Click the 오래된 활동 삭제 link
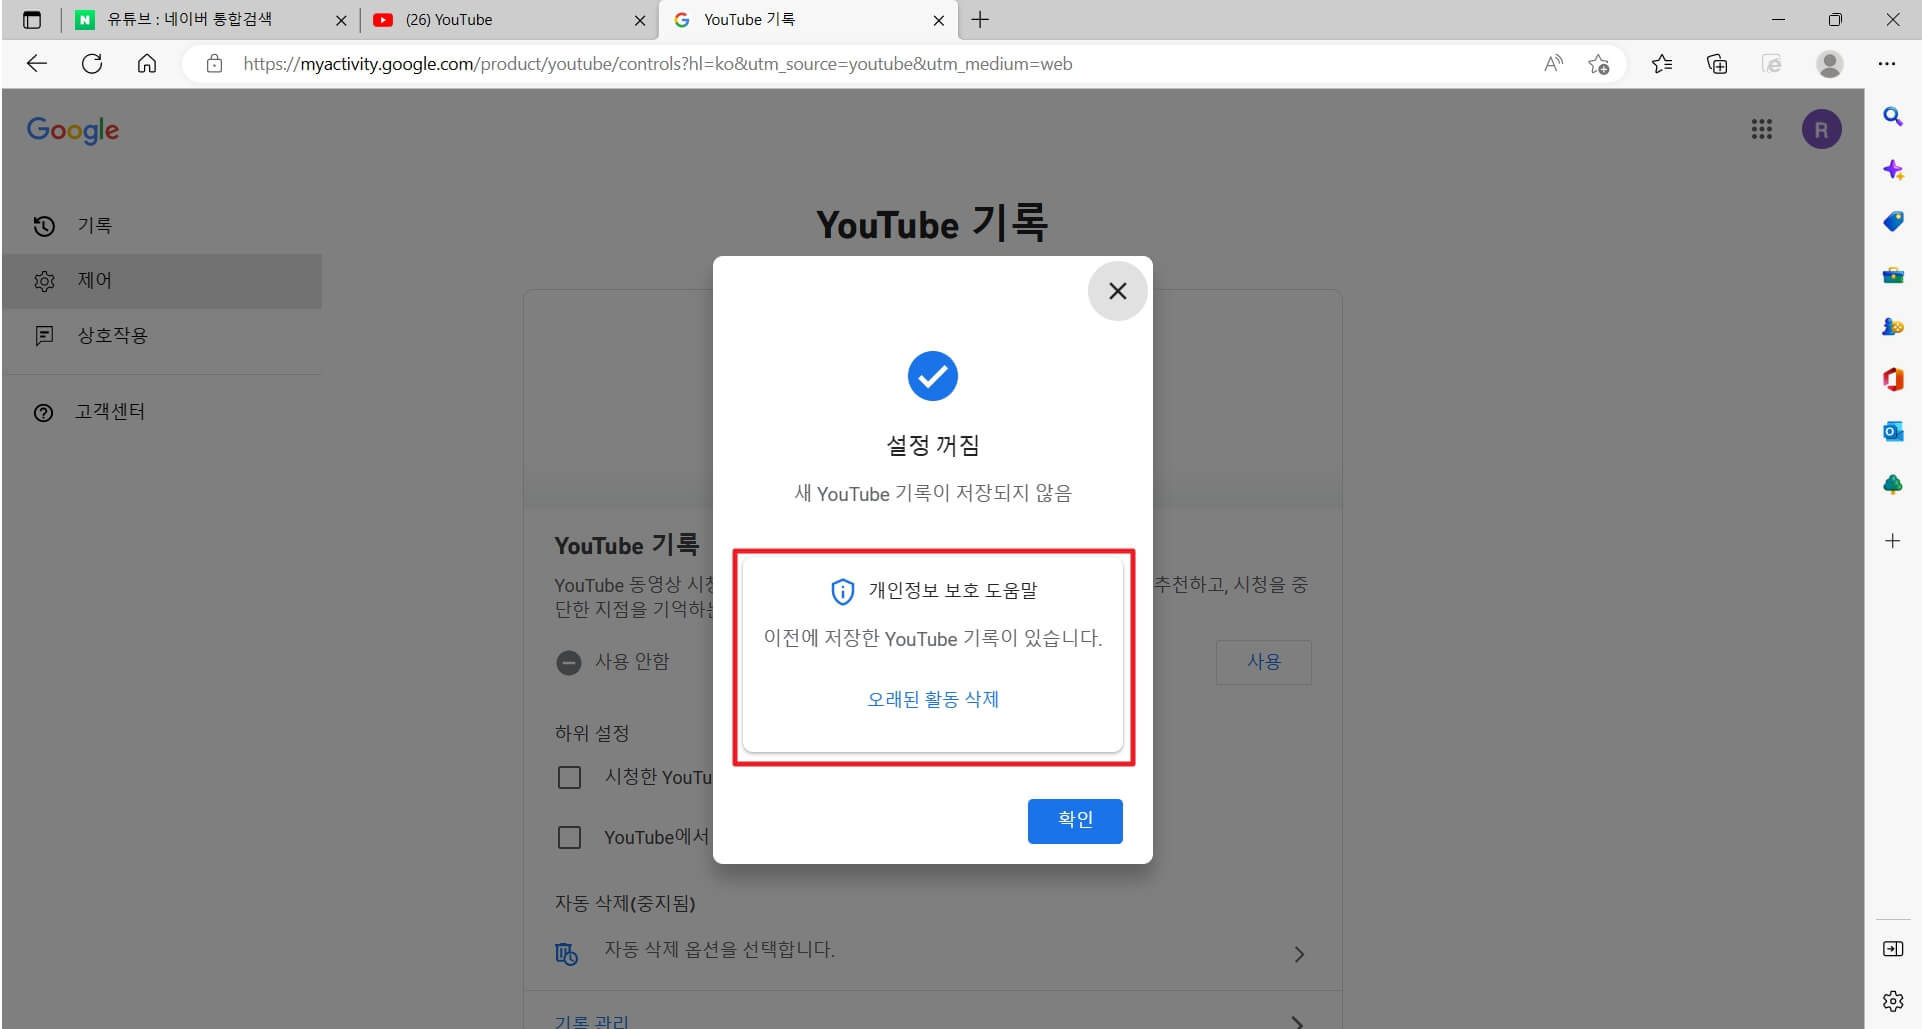The width and height of the screenshot is (1922, 1029). [932, 699]
